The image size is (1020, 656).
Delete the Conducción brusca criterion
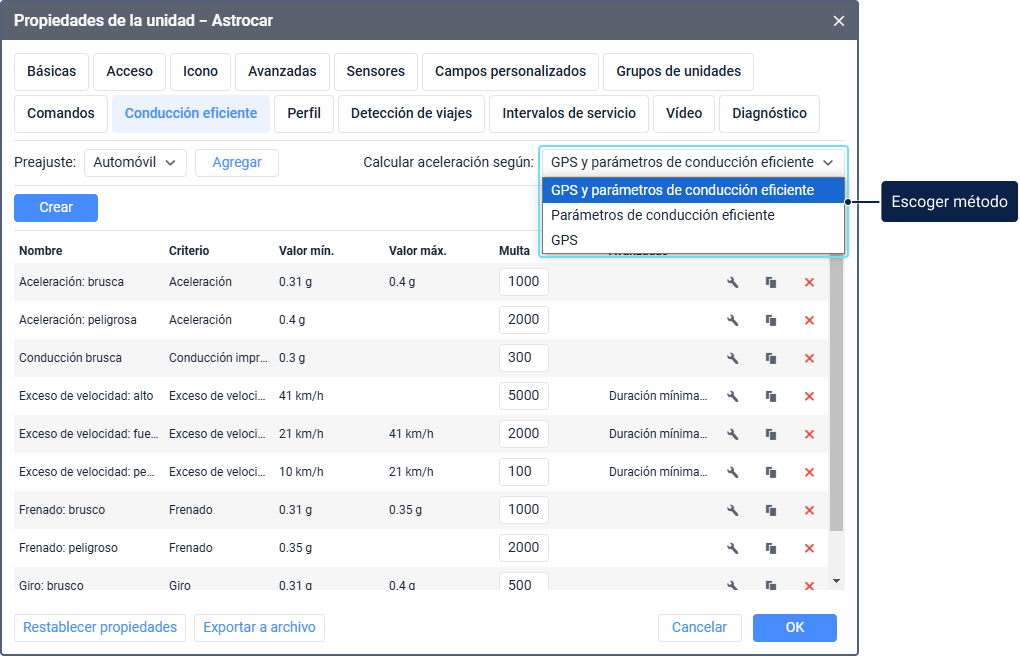coord(809,358)
